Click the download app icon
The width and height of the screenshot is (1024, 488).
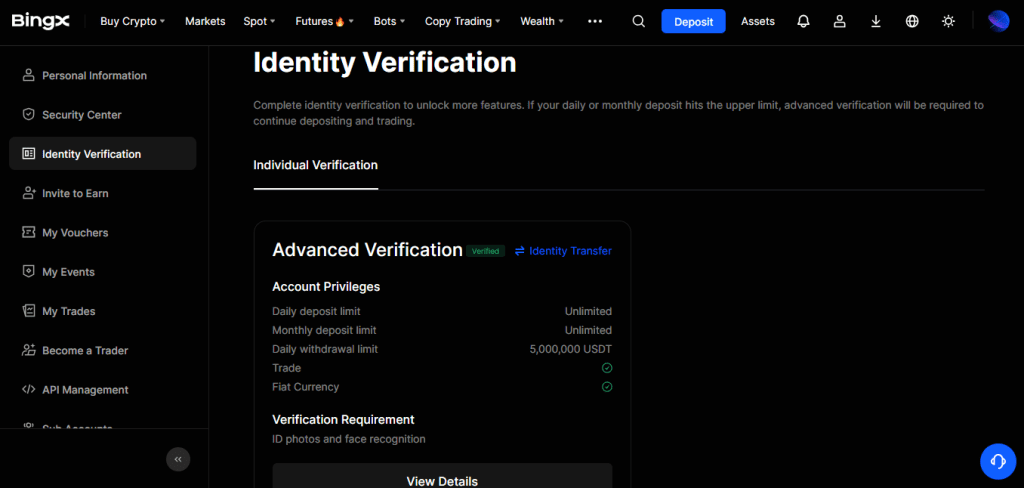pos(876,22)
